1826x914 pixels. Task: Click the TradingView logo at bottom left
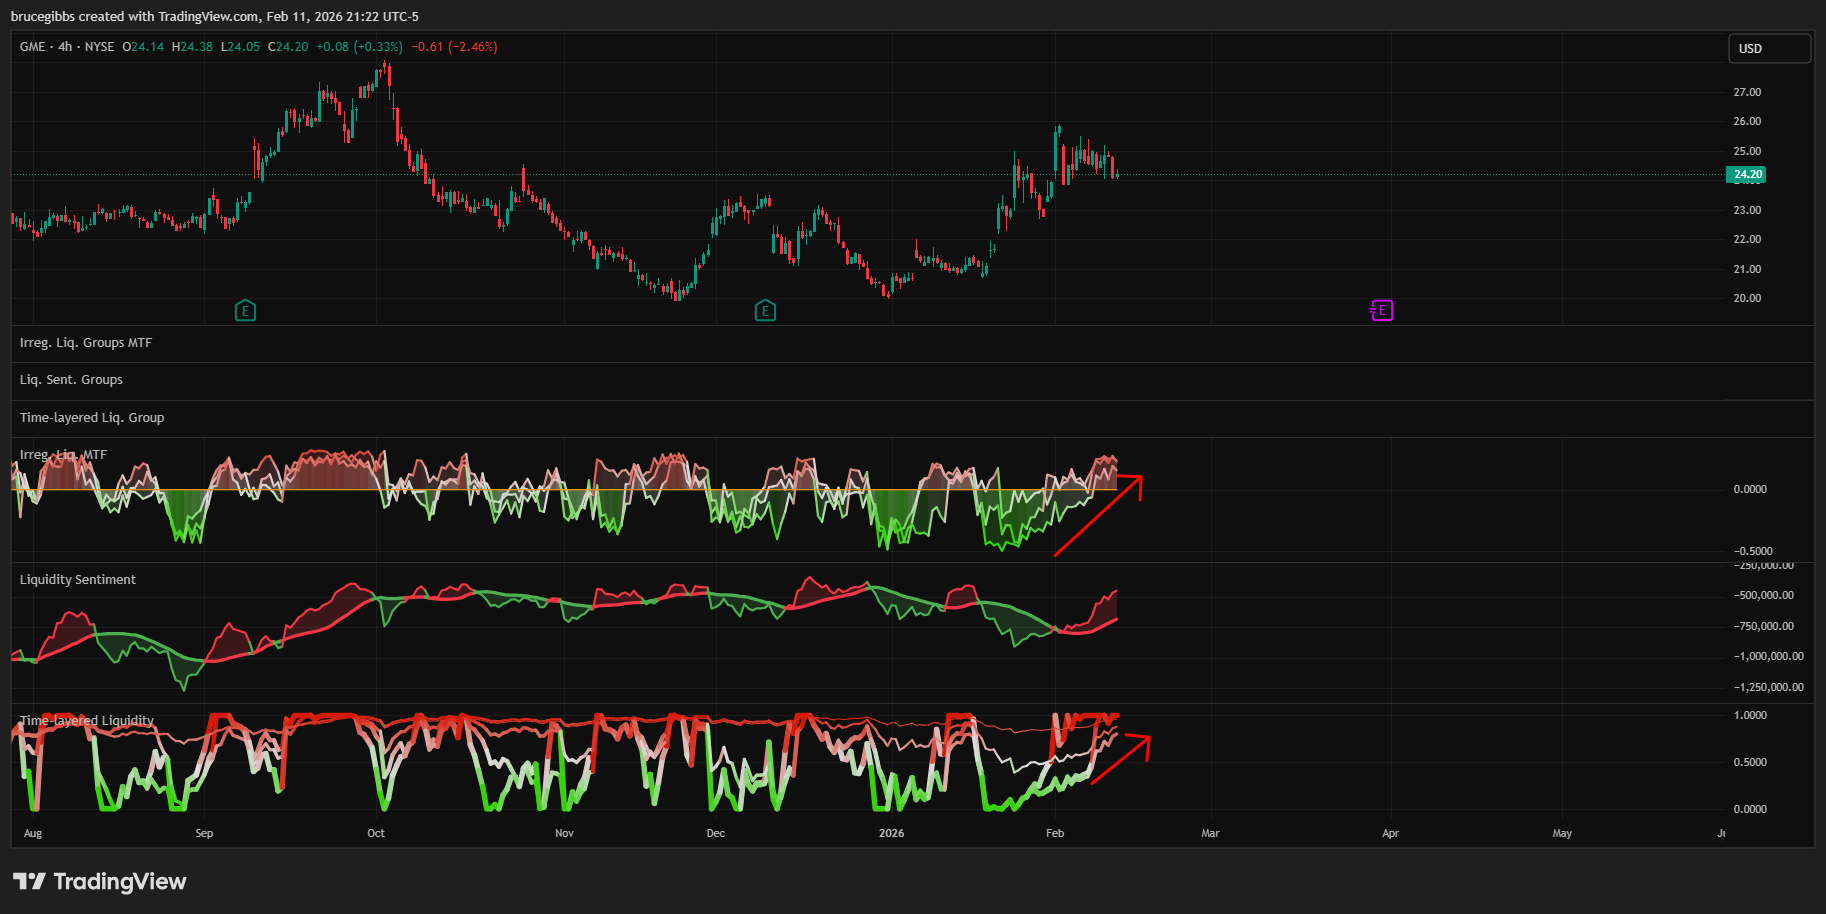100,881
